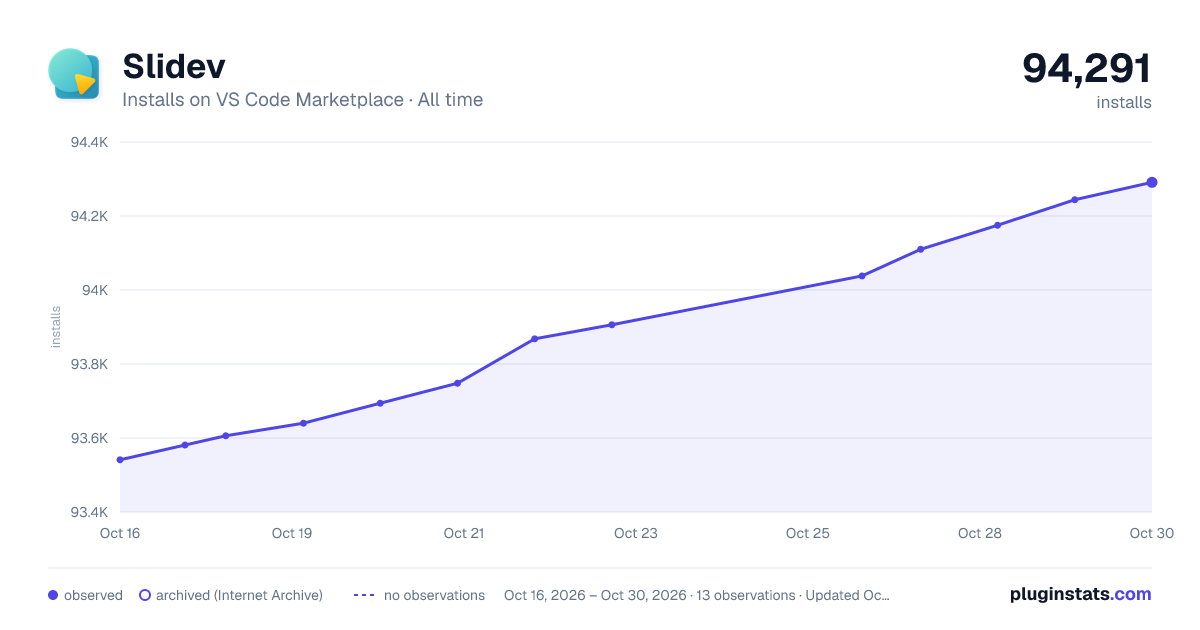Viewport: 1200px width, 630px height.
Task: Click the 94.4K y-axis label
Action: point(89,142)
